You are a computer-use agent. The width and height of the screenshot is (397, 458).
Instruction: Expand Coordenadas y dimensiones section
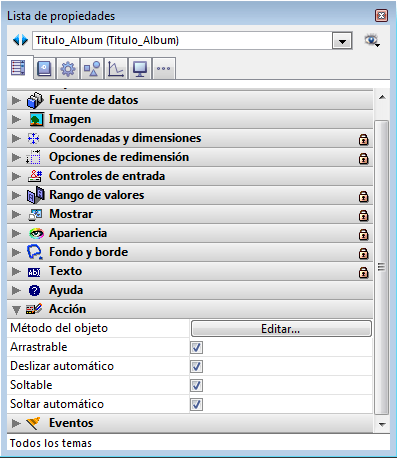[x=16, y=138]
